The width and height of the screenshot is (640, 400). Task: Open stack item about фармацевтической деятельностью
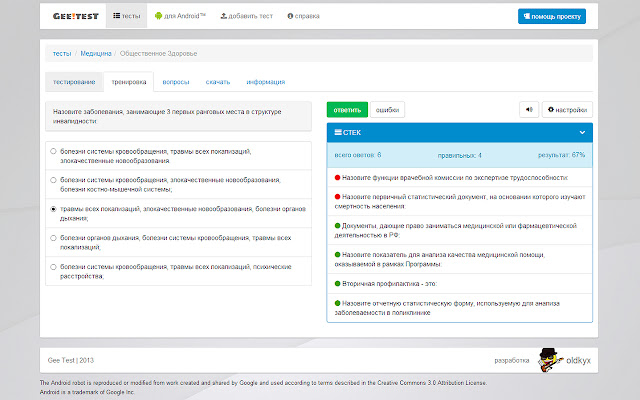[460, 230]
